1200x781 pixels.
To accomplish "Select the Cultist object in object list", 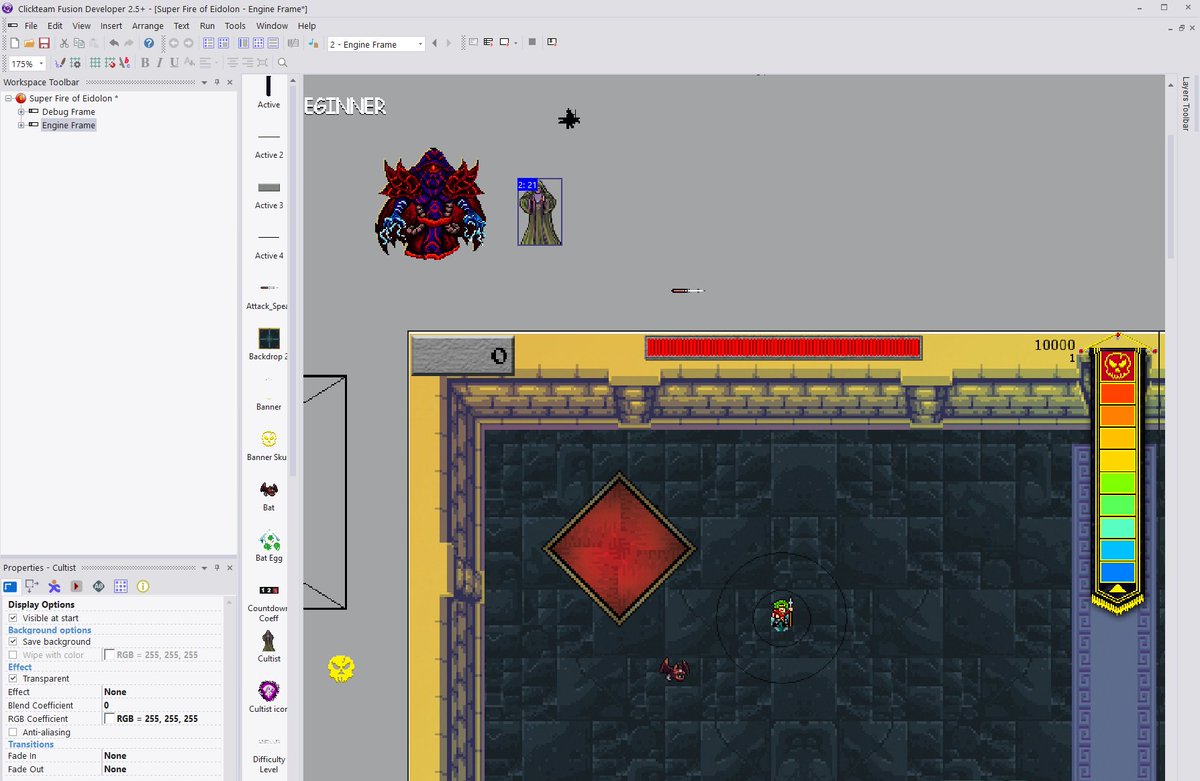I will click(x=268, y=645).
